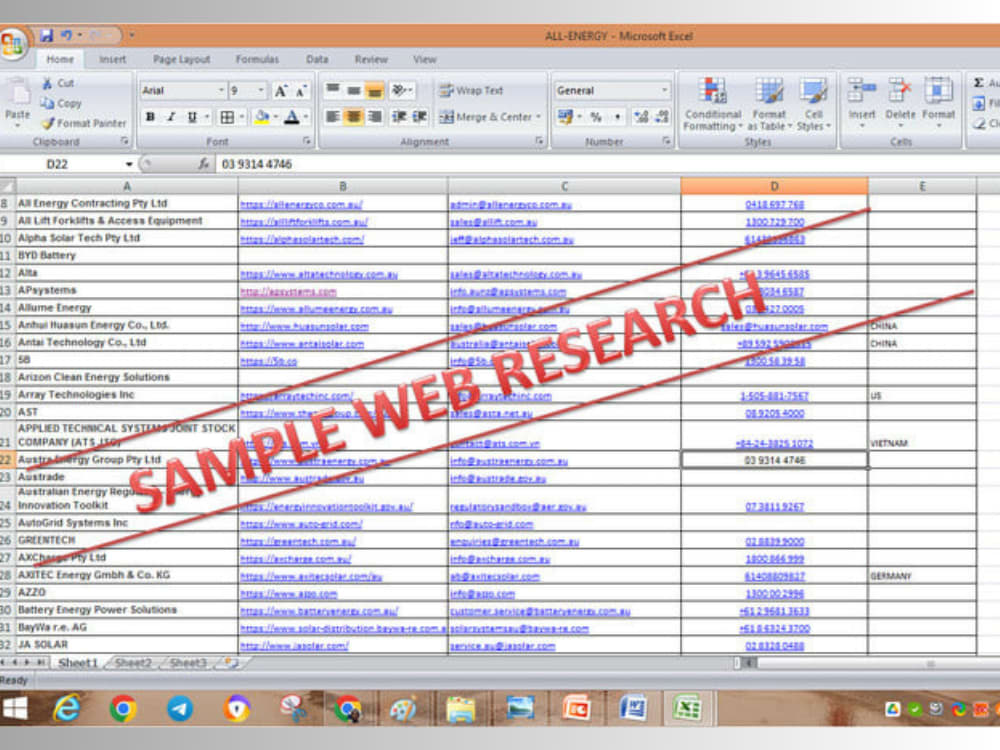Viewport: 1000px width, 750px height.
Task: Open the View tab
Action: click(425, 59)
